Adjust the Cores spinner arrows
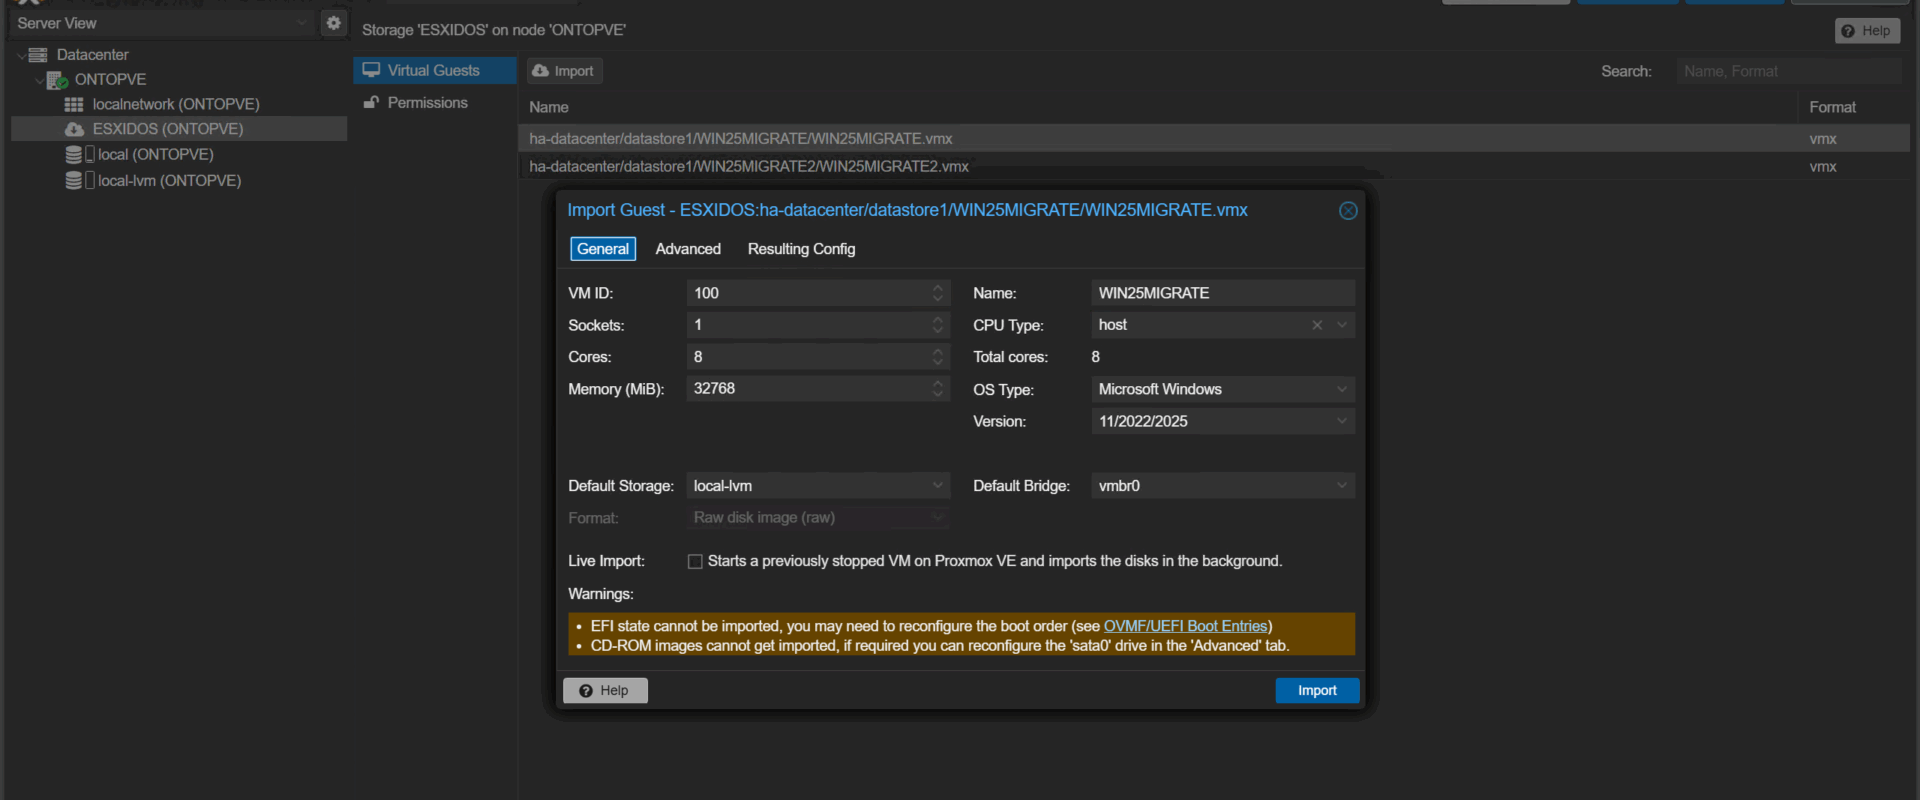The image size is (1920, 800). pyautogui.click(x=938, y=357)
